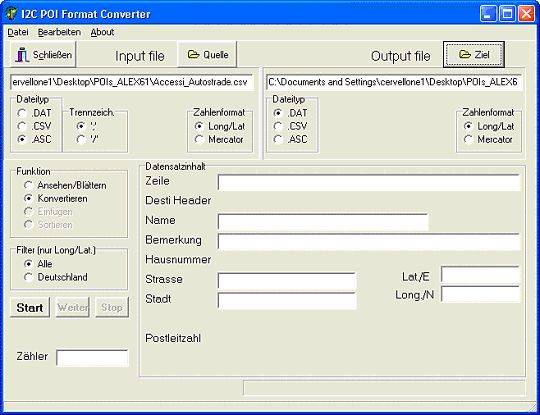Open the Datei menu

click(18, 32)
